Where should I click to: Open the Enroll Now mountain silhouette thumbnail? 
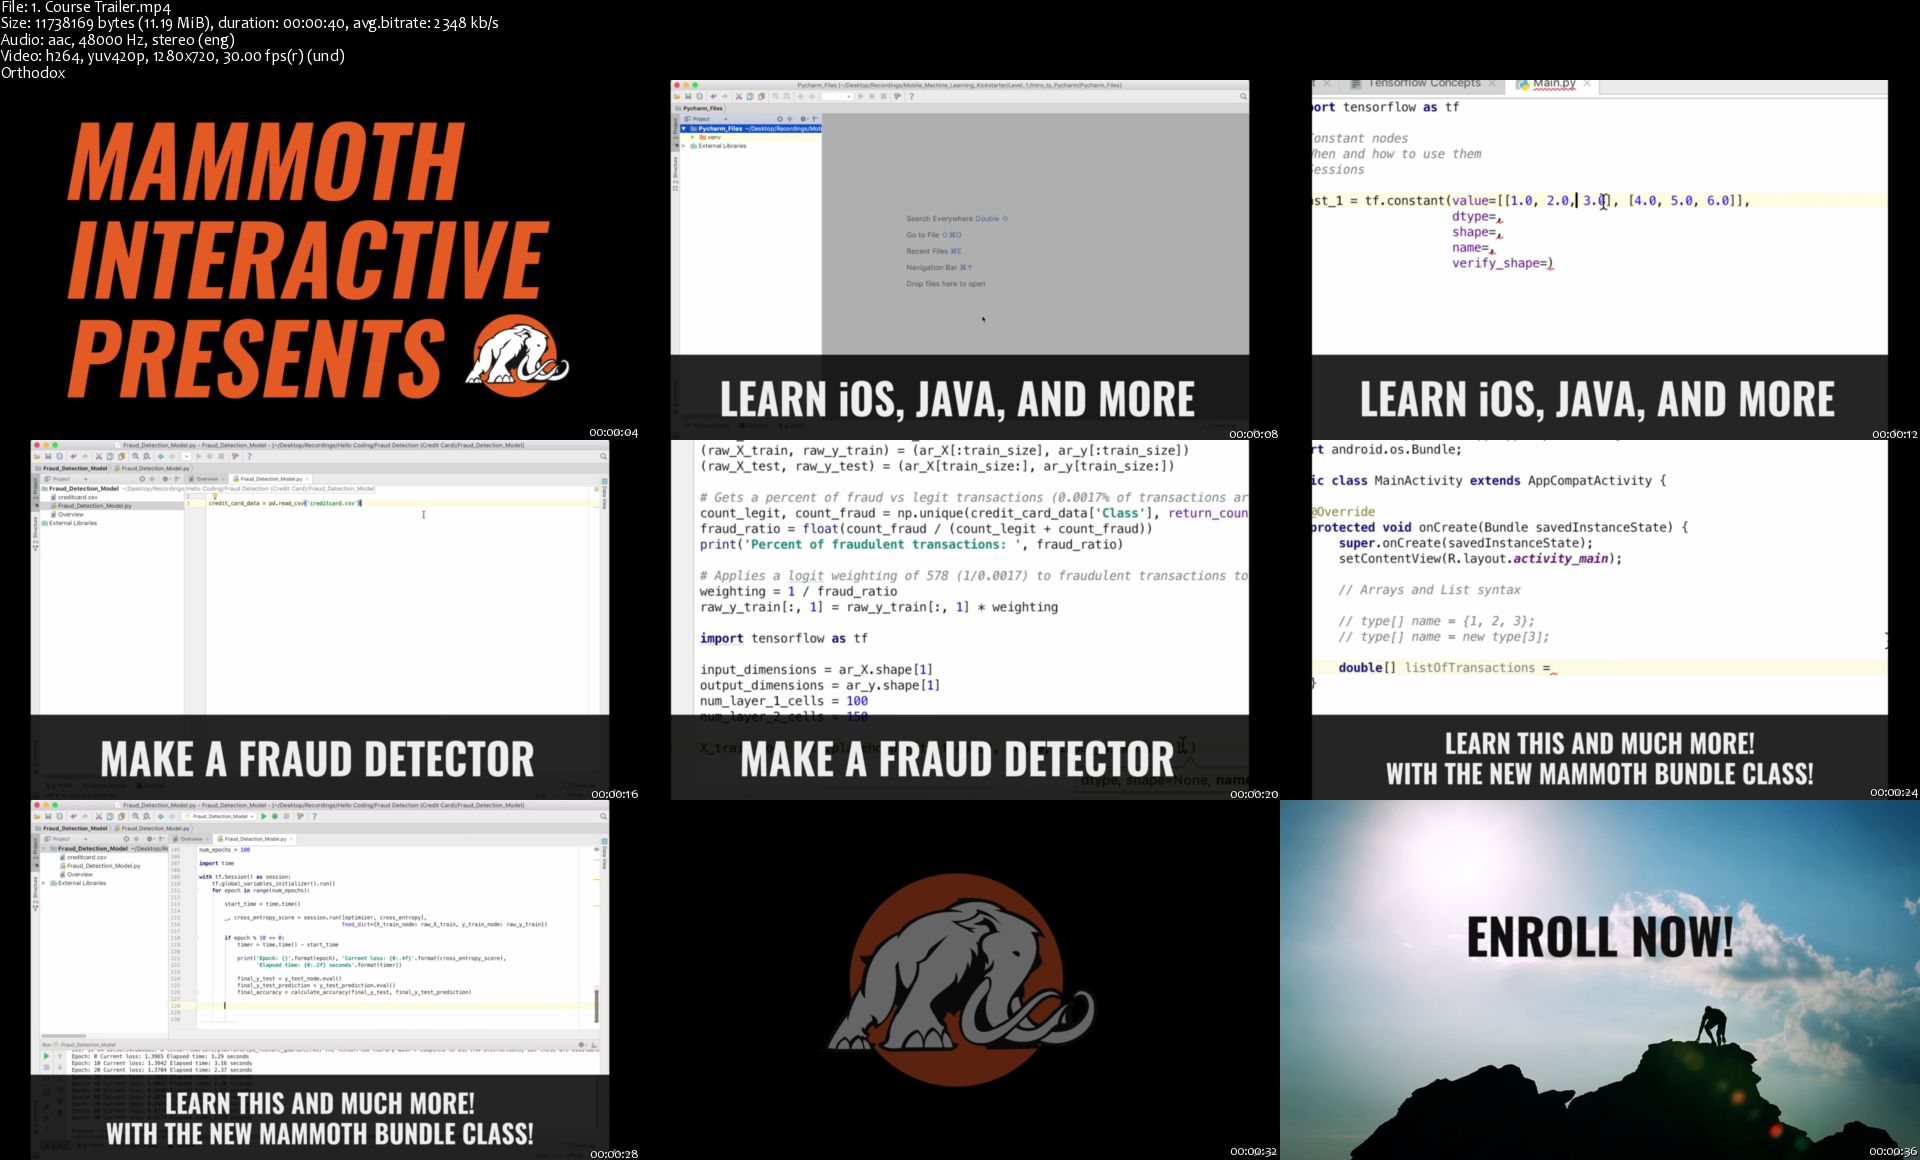coord(1600,980)
